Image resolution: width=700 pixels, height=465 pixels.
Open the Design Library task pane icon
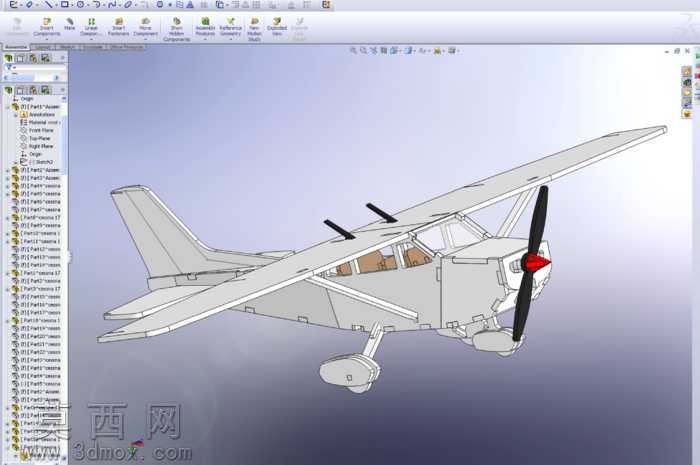click(687, 82)
